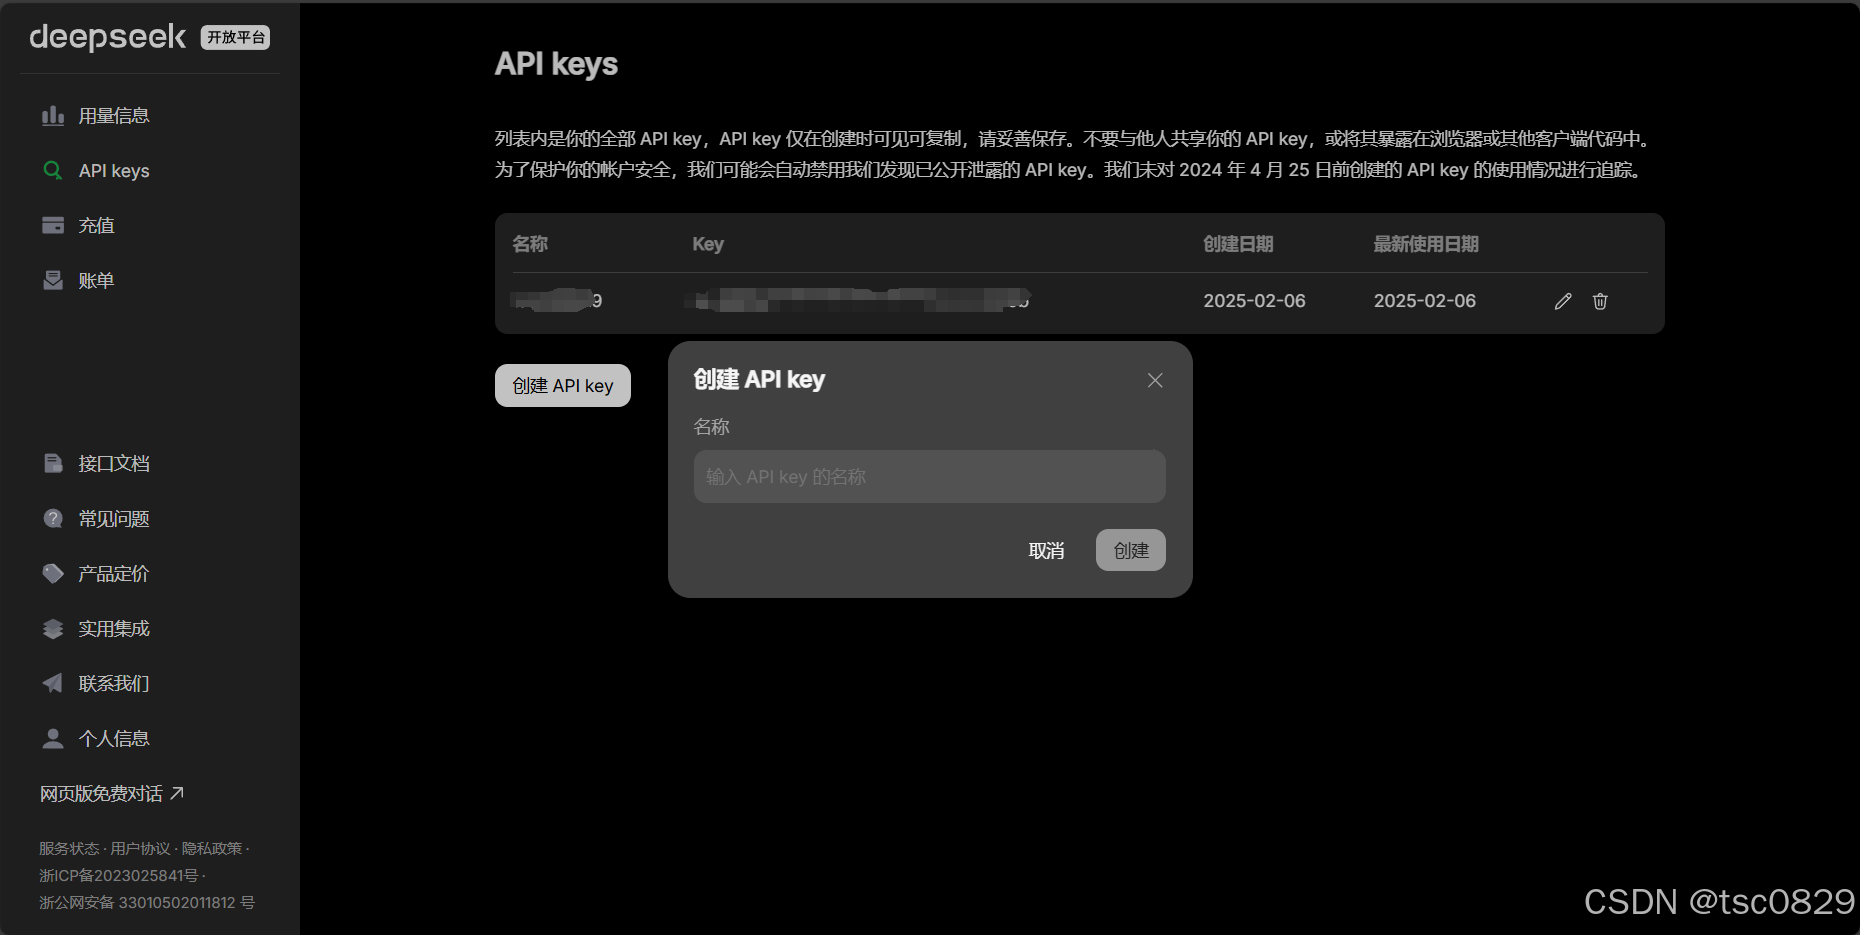Edit the API key with pencil icon

(1563, 301)
